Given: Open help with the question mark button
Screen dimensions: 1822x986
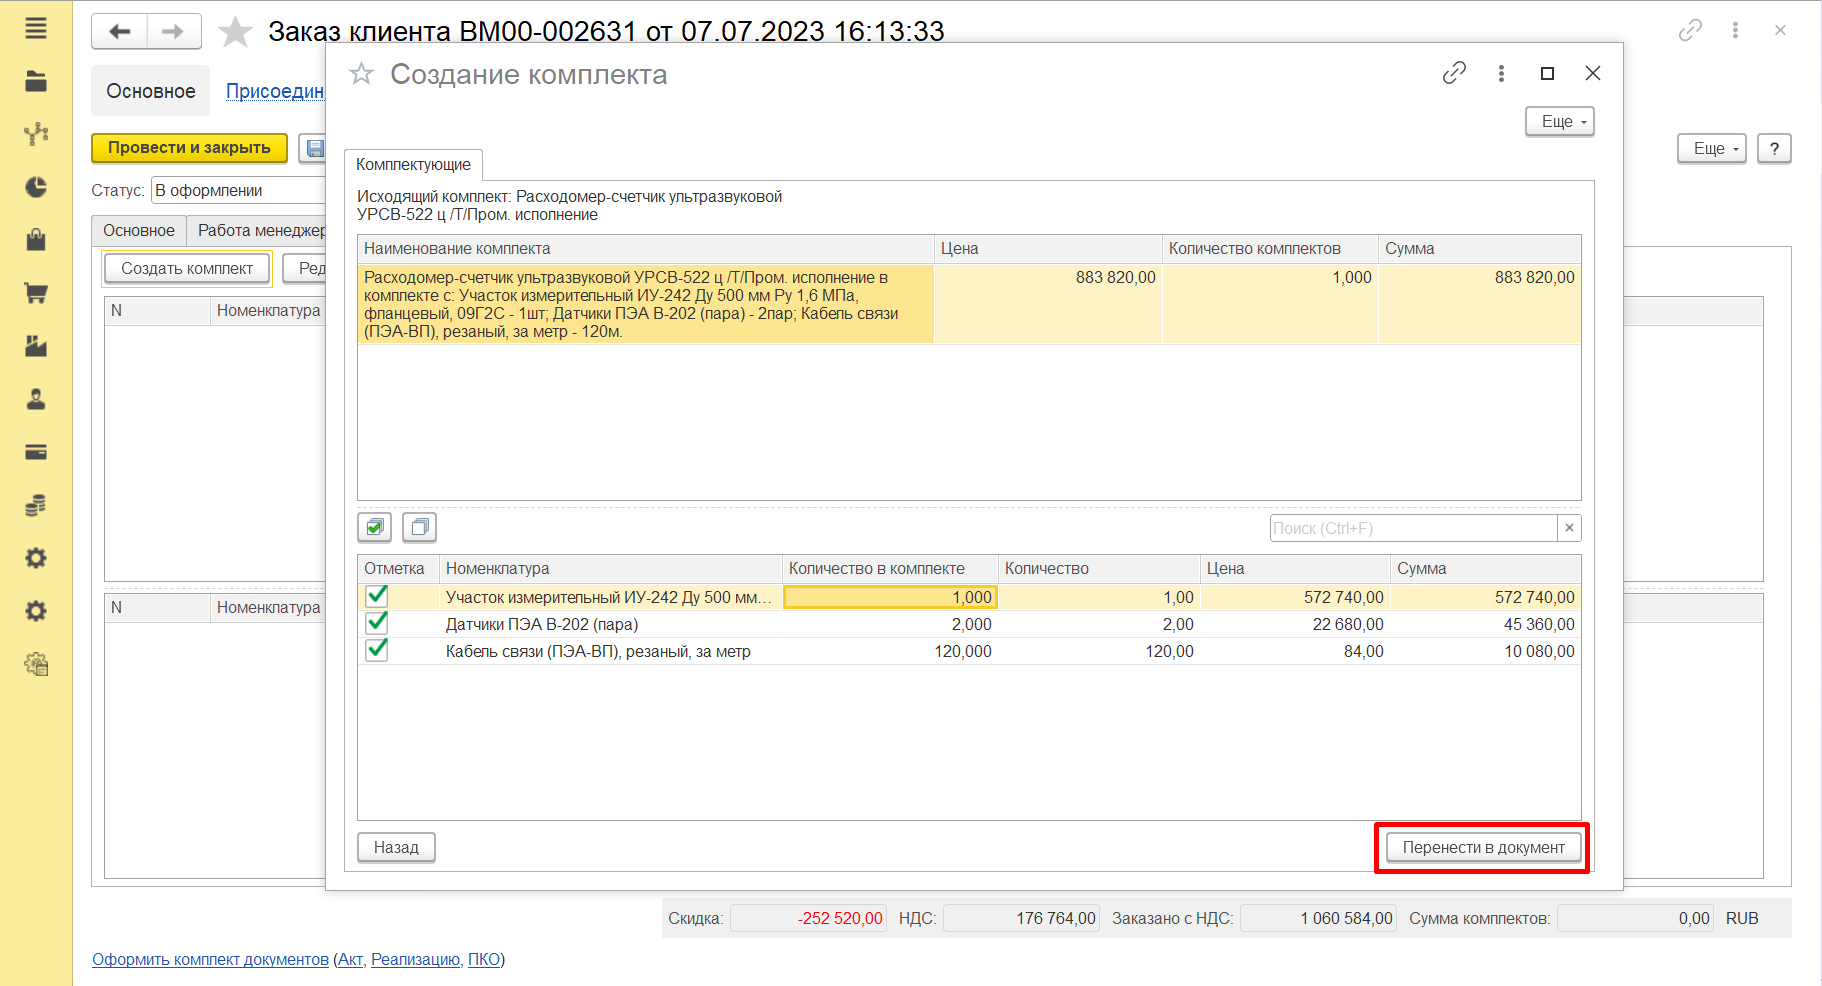Looking at the screenshot, I should click(1774, 148).
